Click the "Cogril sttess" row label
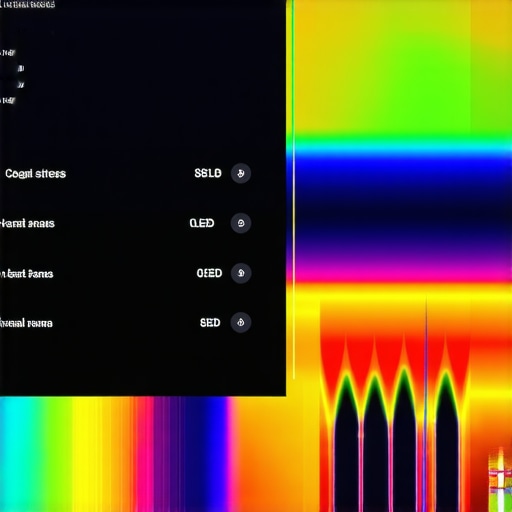Viewport: 512px width, 512px height. [x=35, y=174]
